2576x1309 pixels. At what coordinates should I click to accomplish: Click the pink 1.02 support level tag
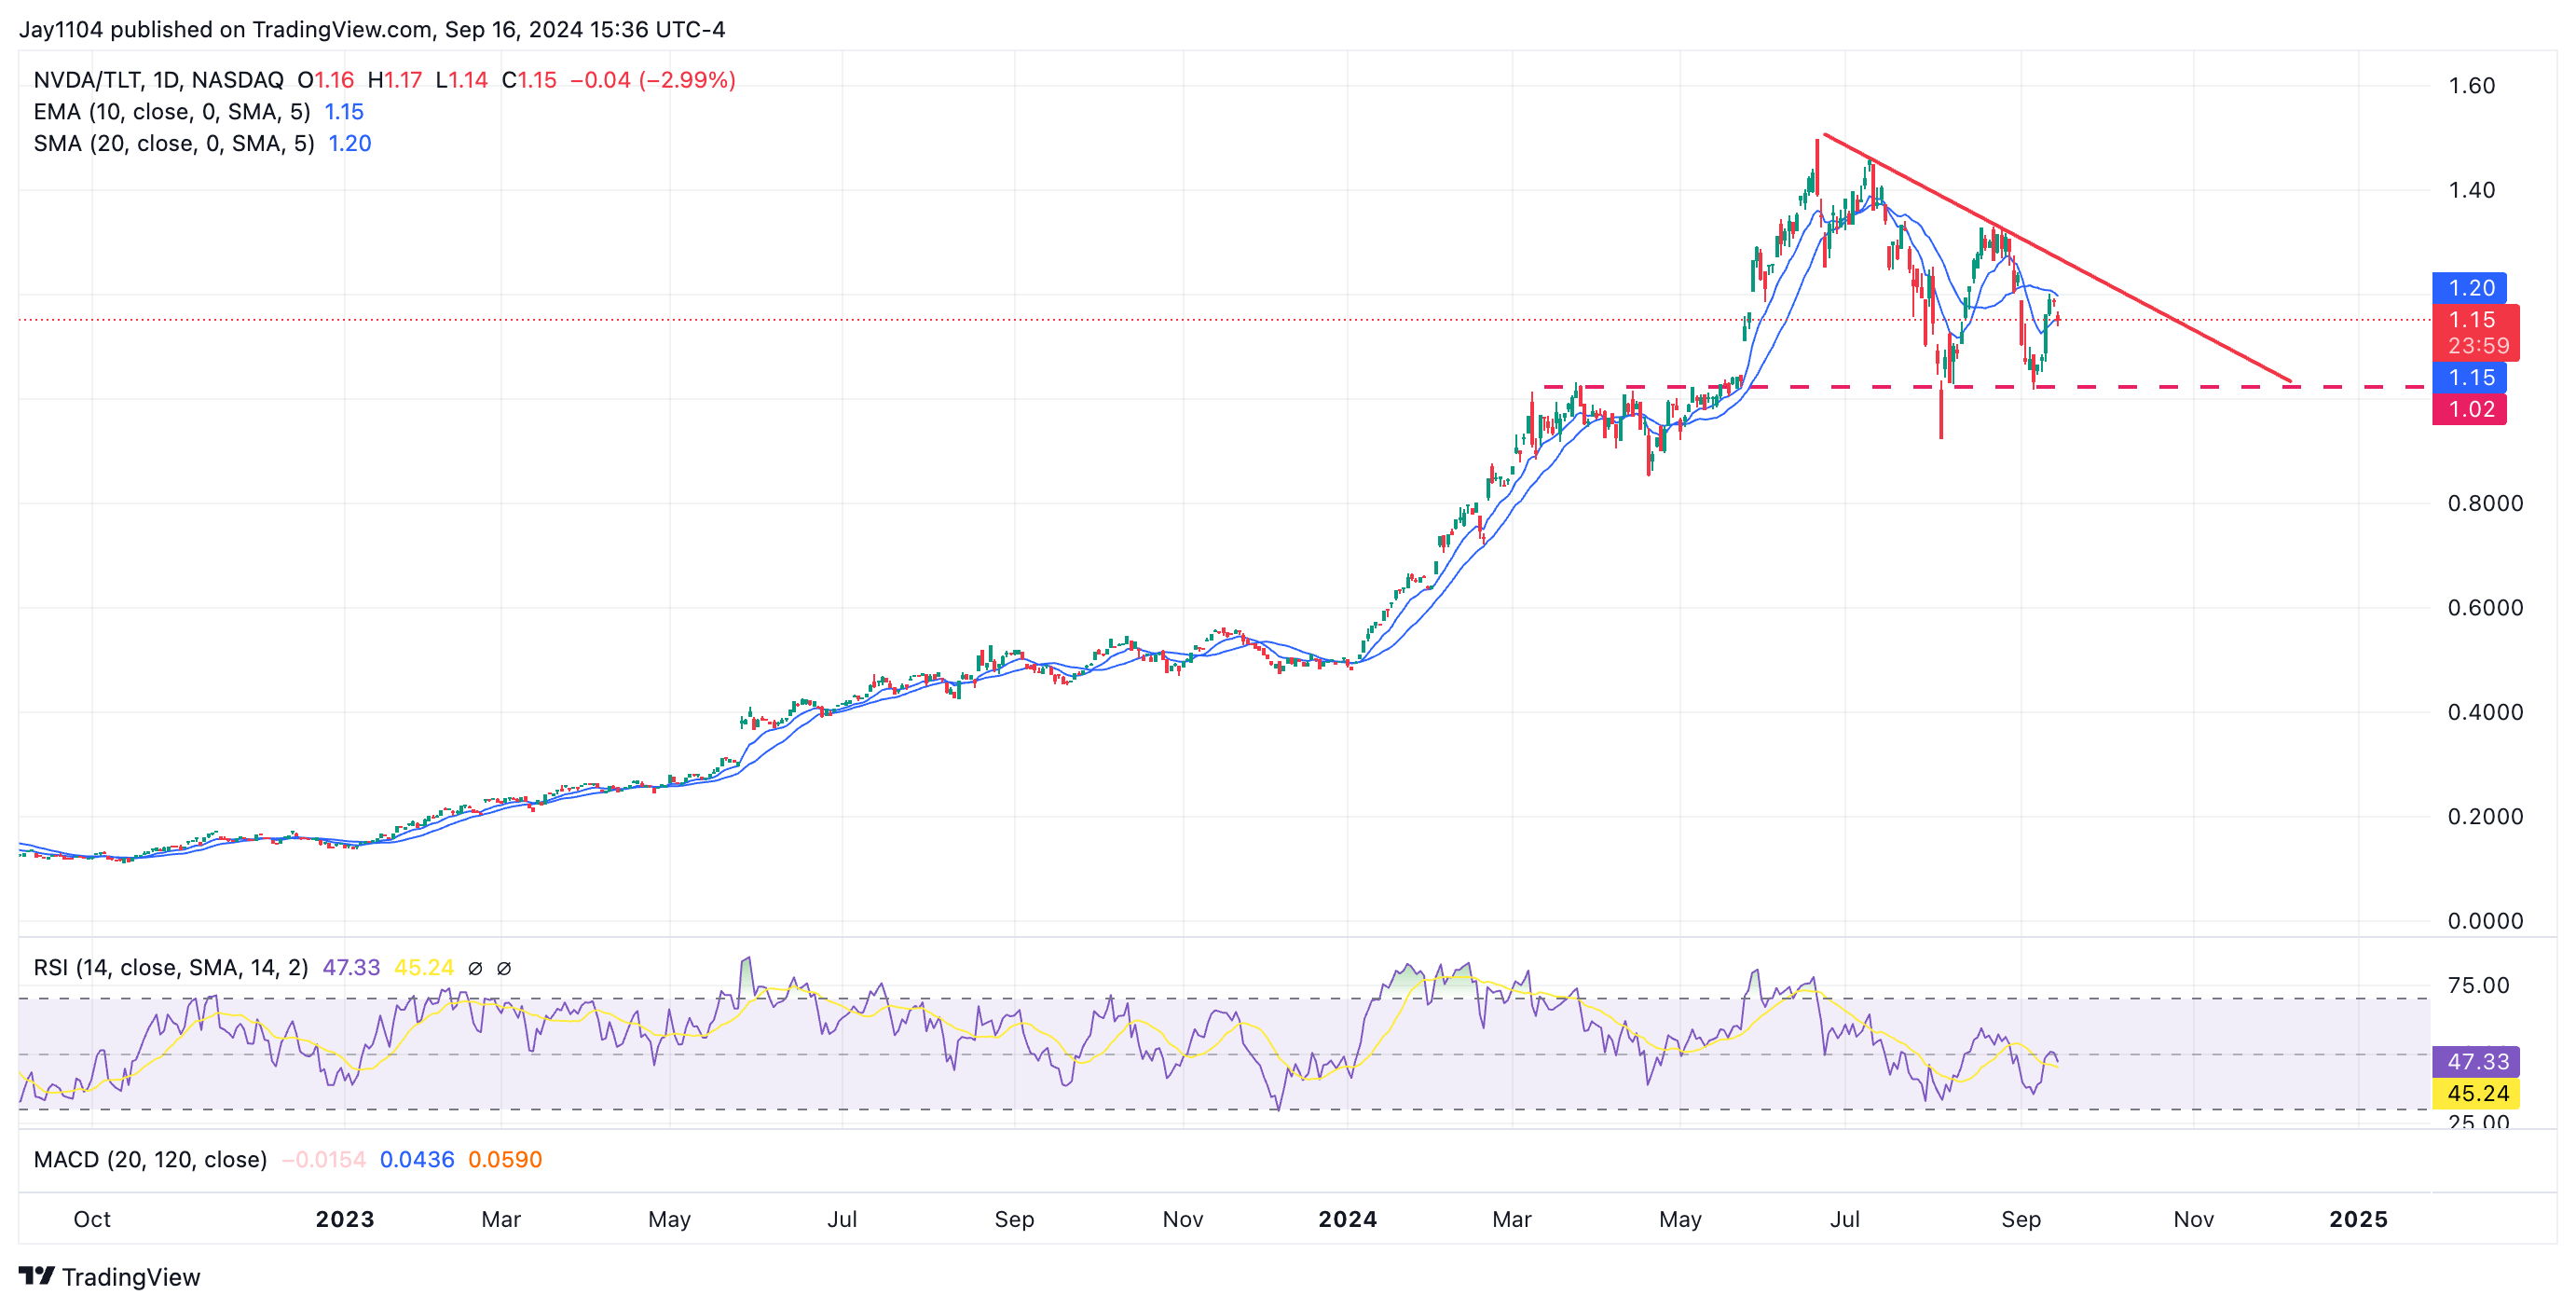2469,409
